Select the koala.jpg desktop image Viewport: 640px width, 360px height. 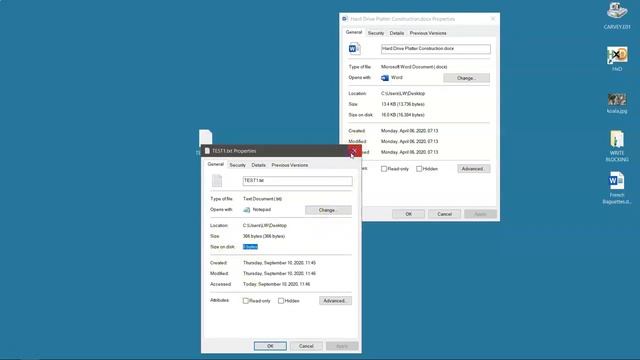pos(617,99)
